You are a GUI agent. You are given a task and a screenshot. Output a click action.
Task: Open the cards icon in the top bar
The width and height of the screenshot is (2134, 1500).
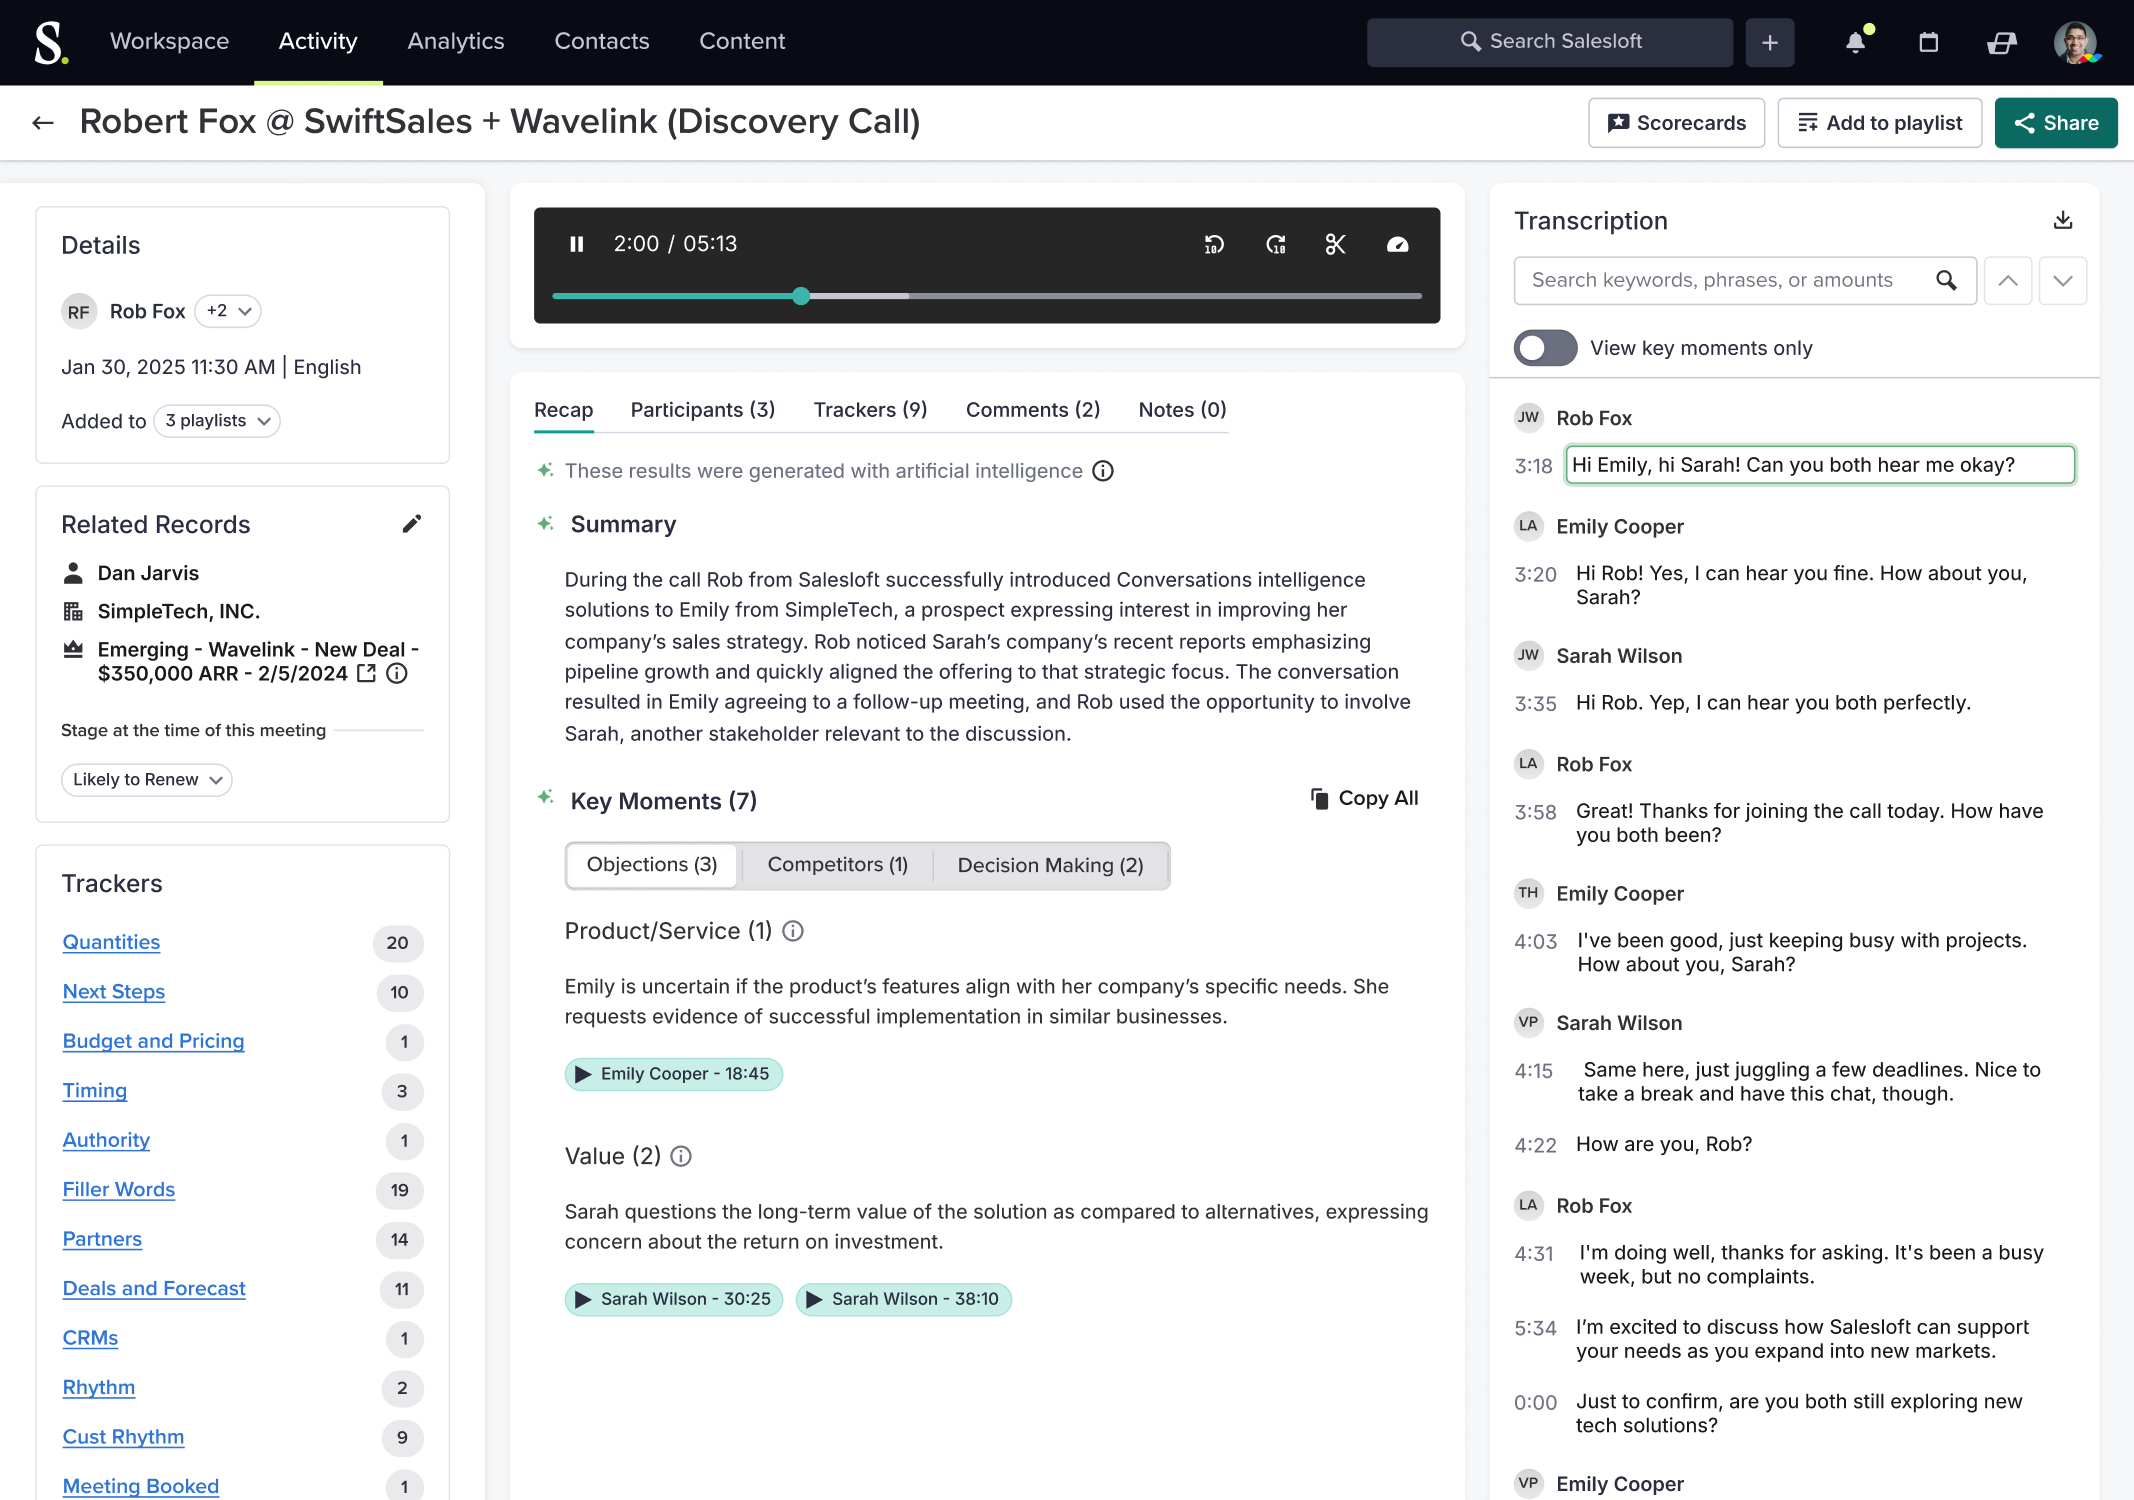(x=2002, y=42)
